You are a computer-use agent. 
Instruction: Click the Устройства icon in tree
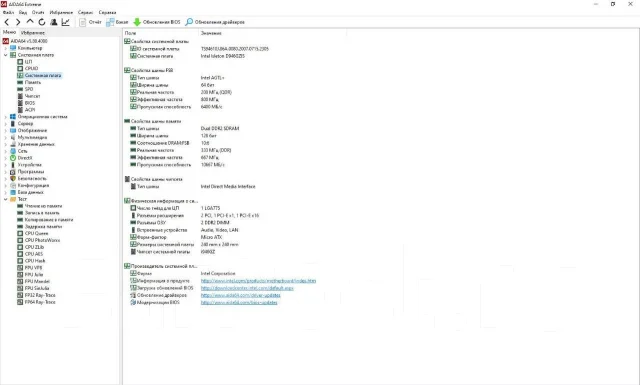pyautogui.click(x=13, y=165)
